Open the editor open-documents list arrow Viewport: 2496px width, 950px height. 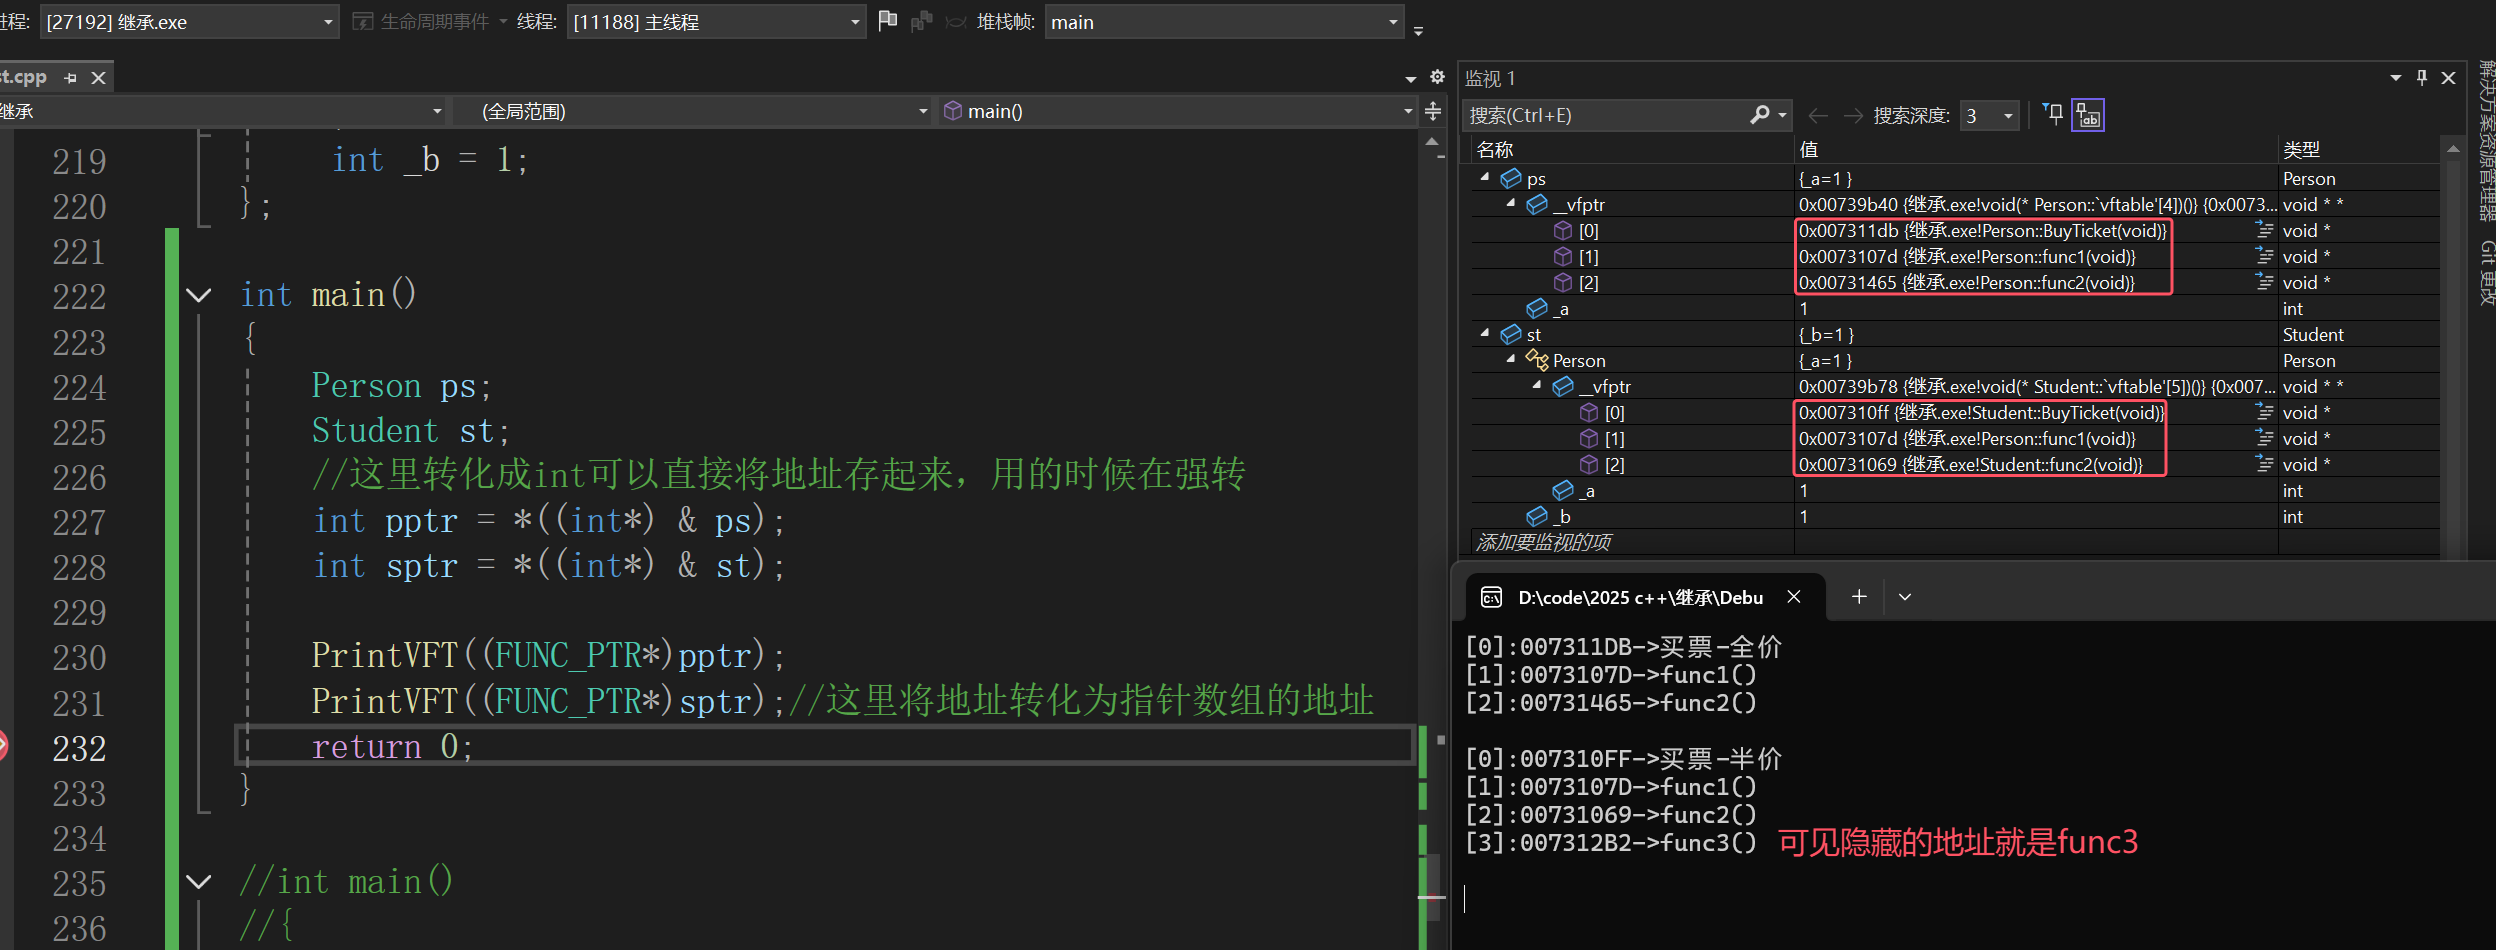[x=1411, y=78]
